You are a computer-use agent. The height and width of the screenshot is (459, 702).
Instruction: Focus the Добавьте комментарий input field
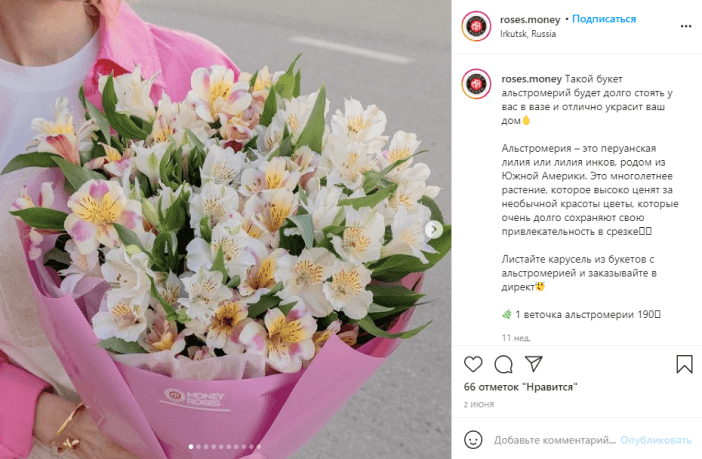[555, 440]
